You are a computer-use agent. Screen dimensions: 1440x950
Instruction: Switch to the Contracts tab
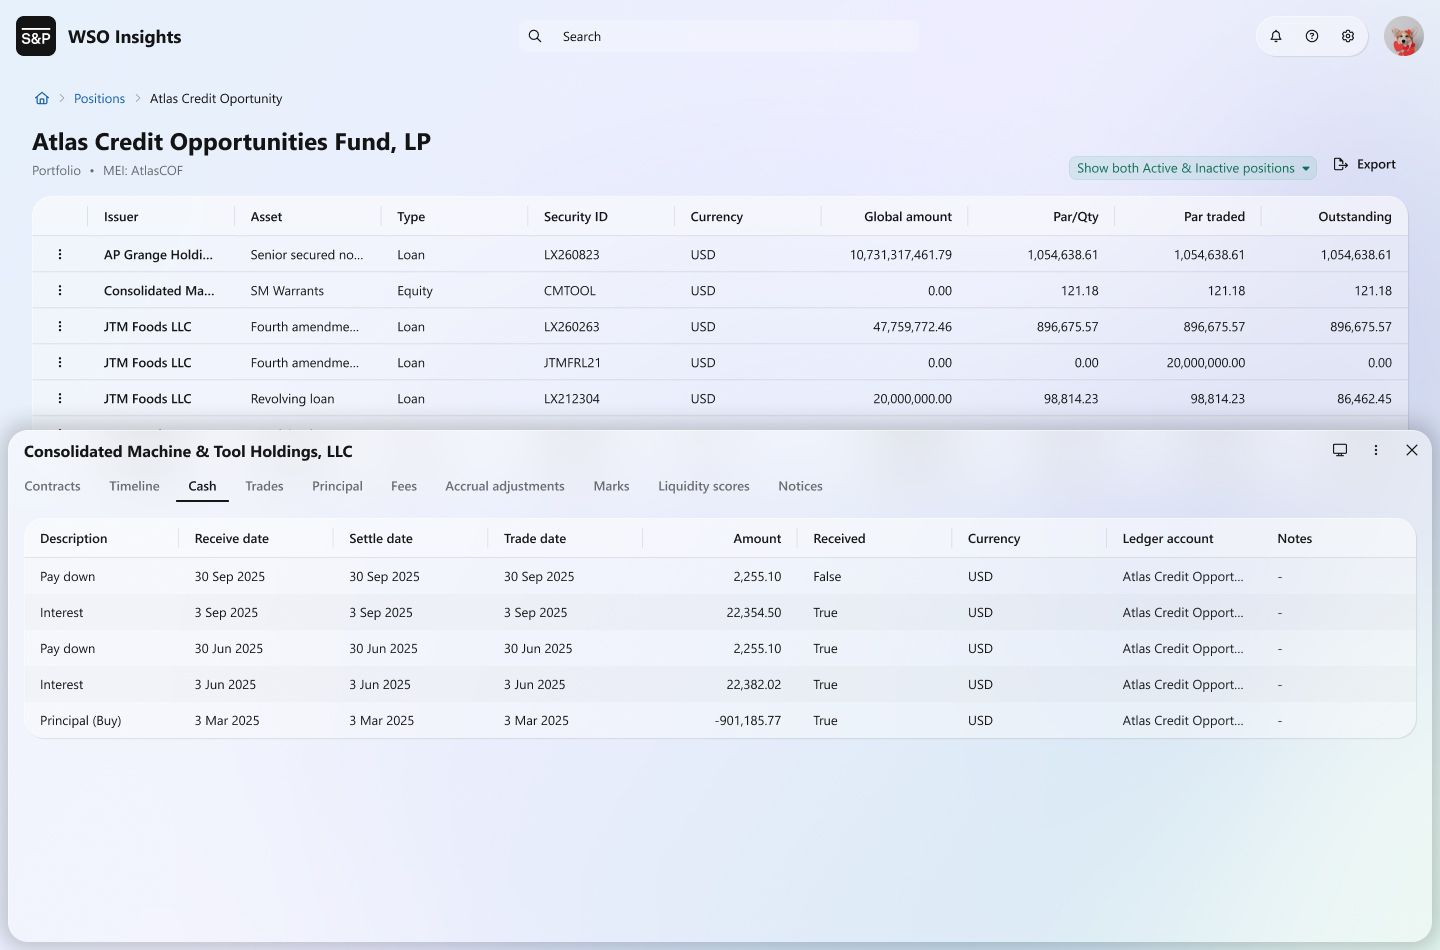(x=52, y=486)
